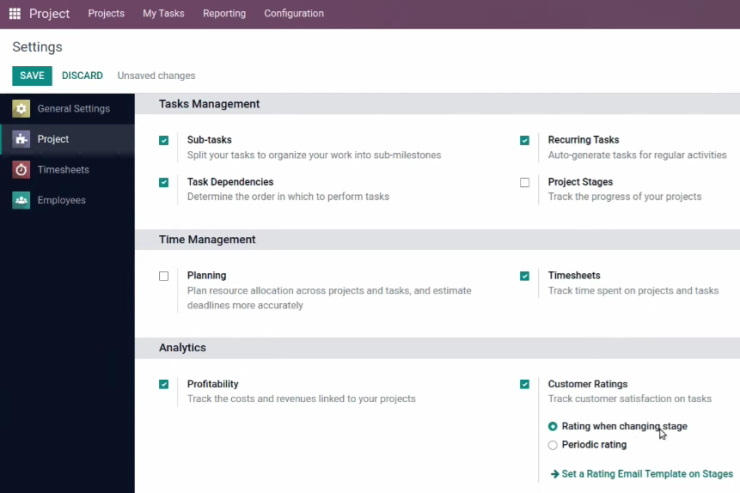740x493 pixels.
Task: Click the General Settings gear icon
Action: click(x=21, y=109)
